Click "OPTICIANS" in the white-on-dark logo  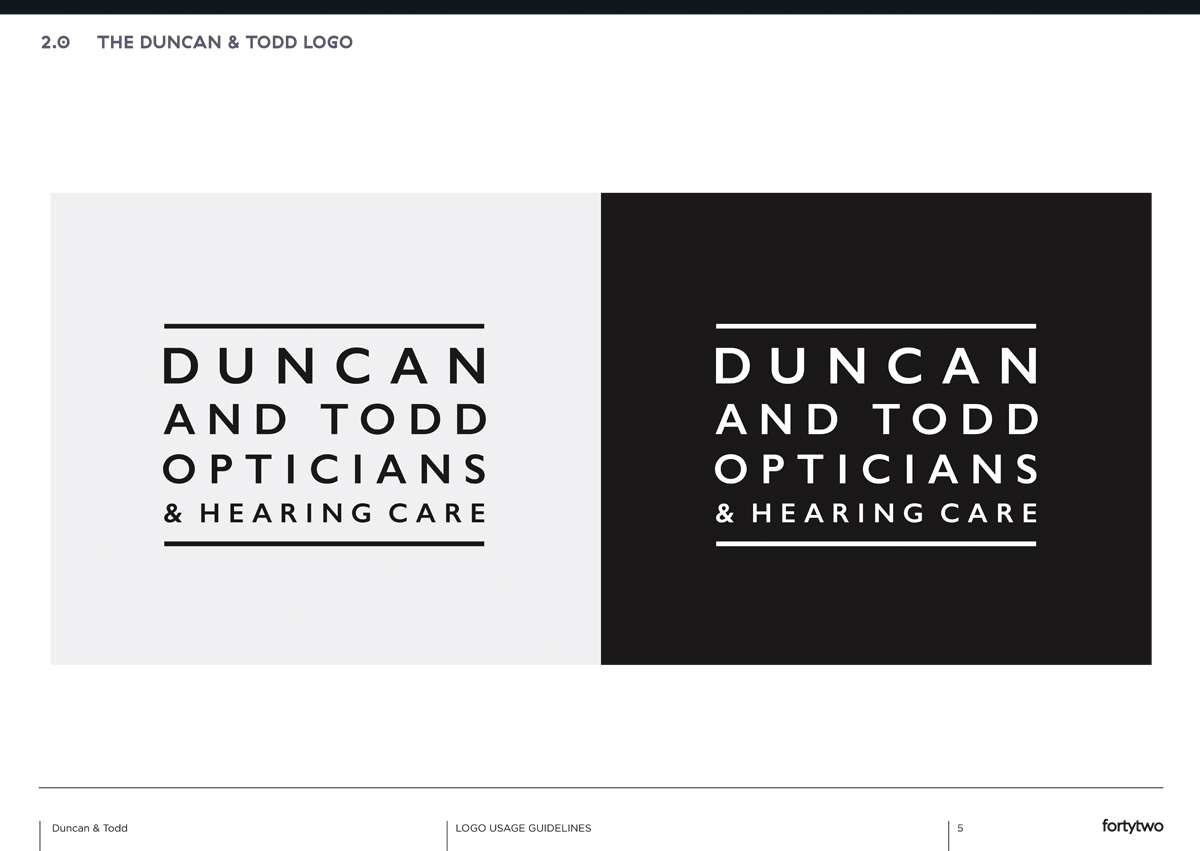[877, 469]
